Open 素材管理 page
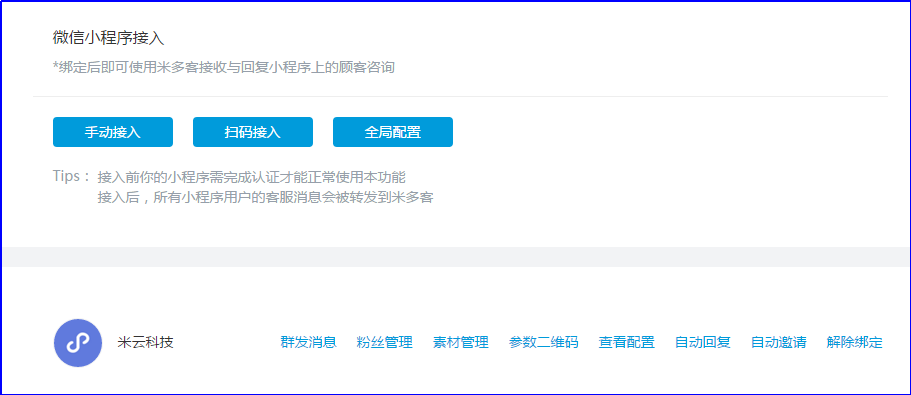 point(461,342)
